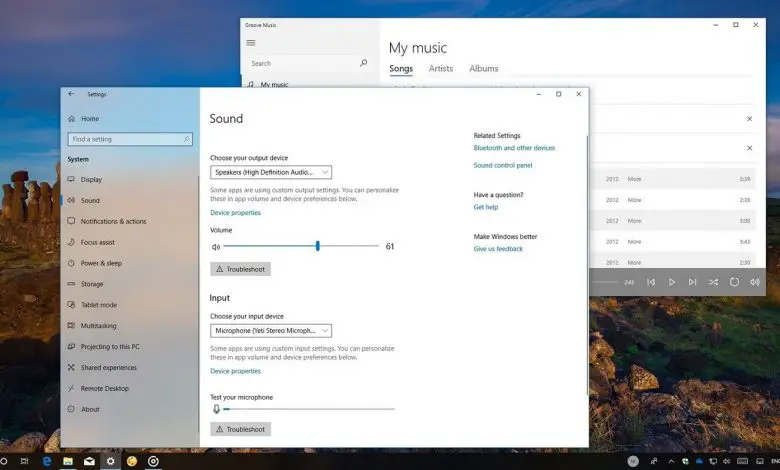
Task: Open the People icon in system tray
Action: coord(654,462)
